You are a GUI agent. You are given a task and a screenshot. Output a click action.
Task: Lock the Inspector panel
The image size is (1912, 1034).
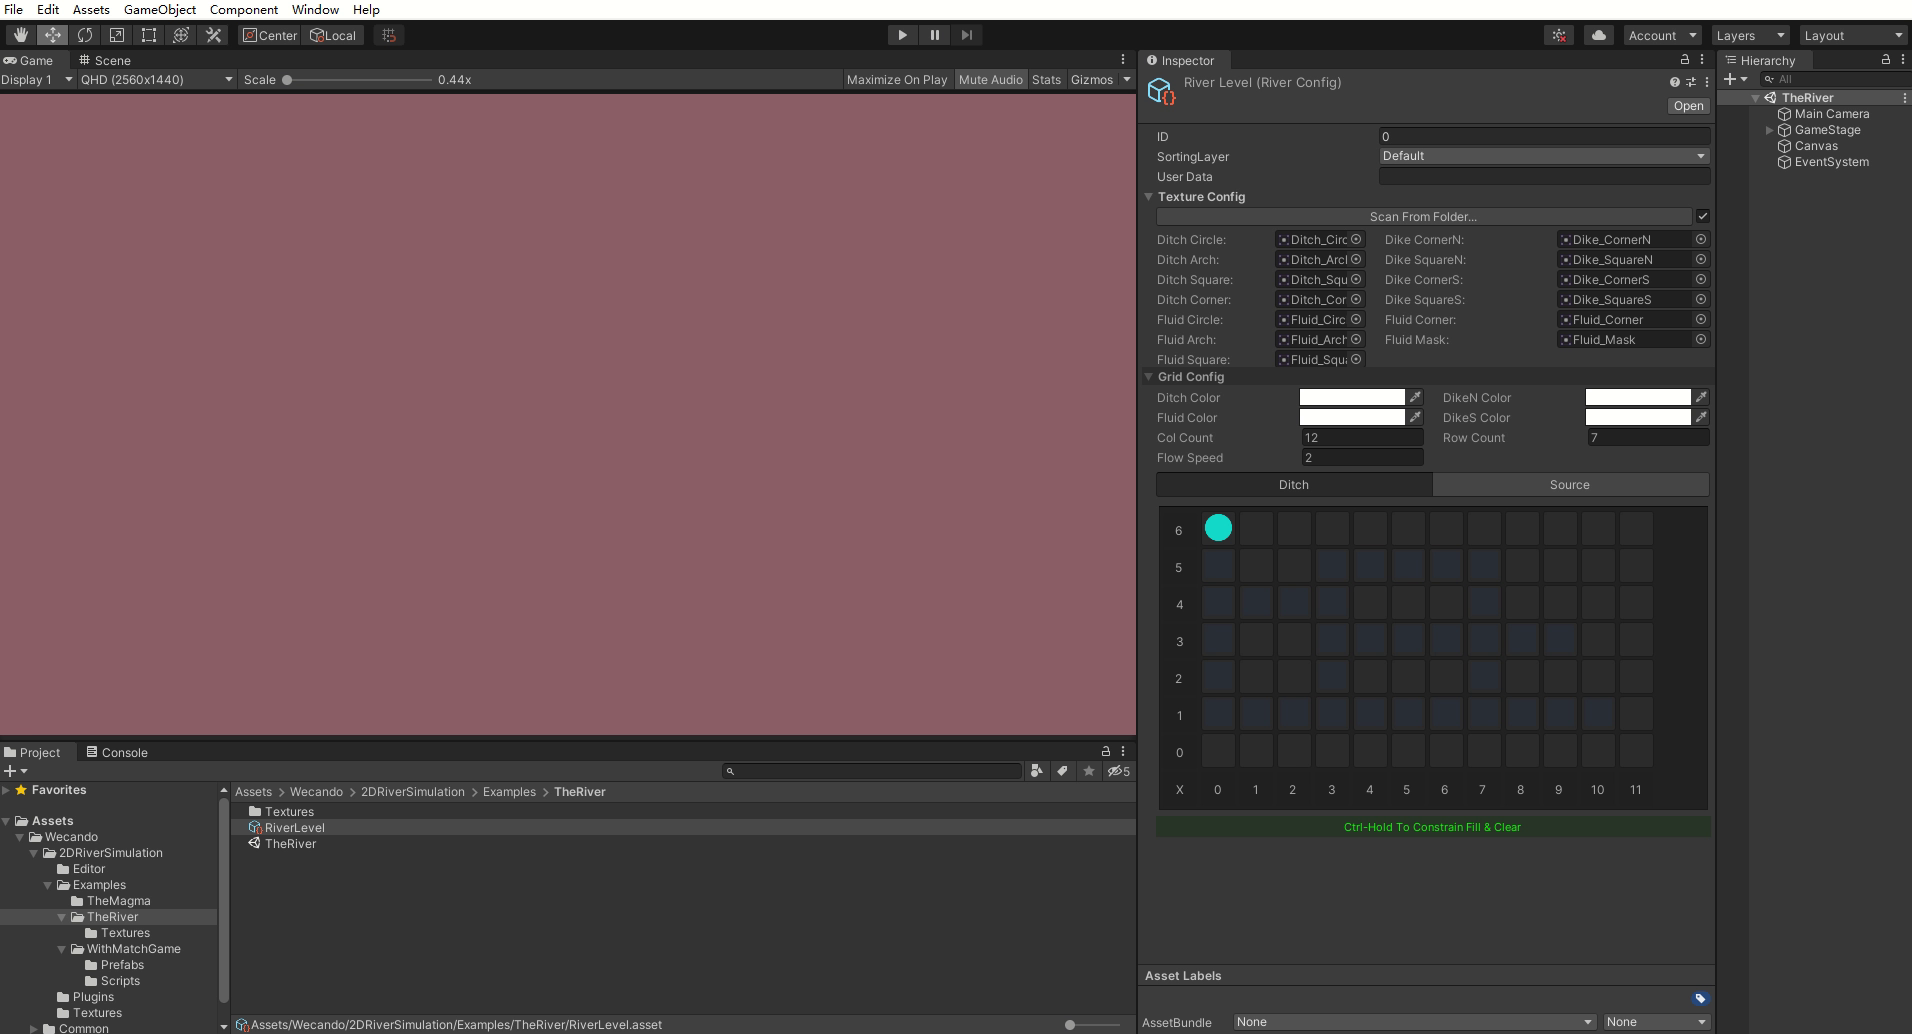[1685, 60]
